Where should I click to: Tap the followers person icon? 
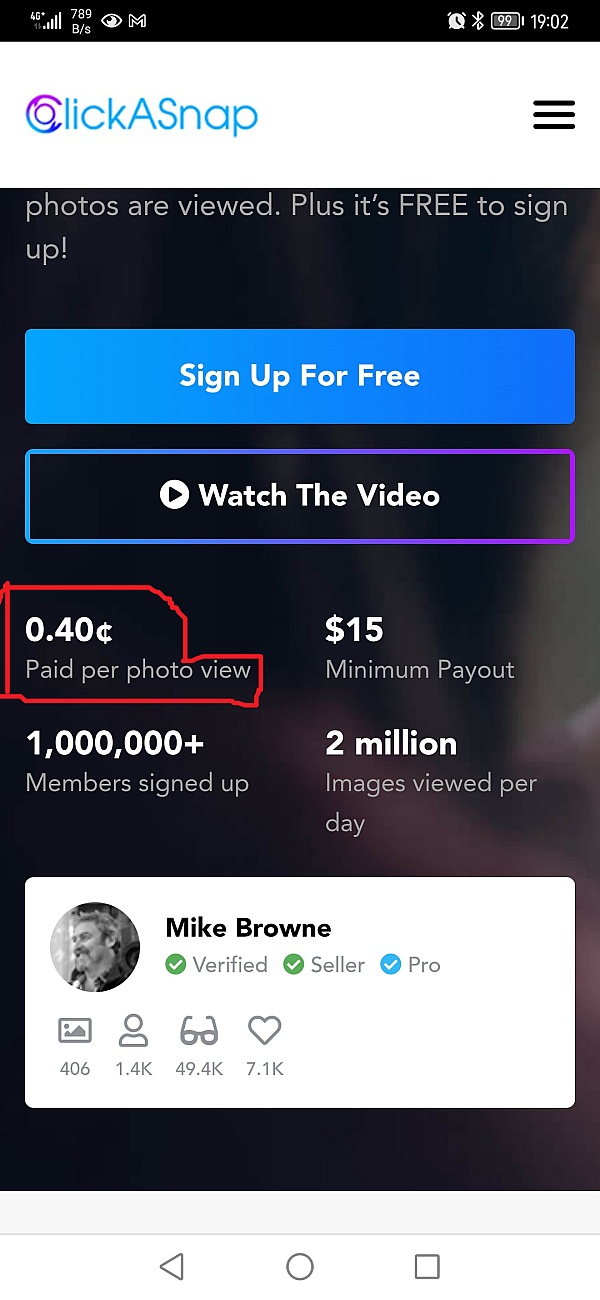click(133, 1030)
